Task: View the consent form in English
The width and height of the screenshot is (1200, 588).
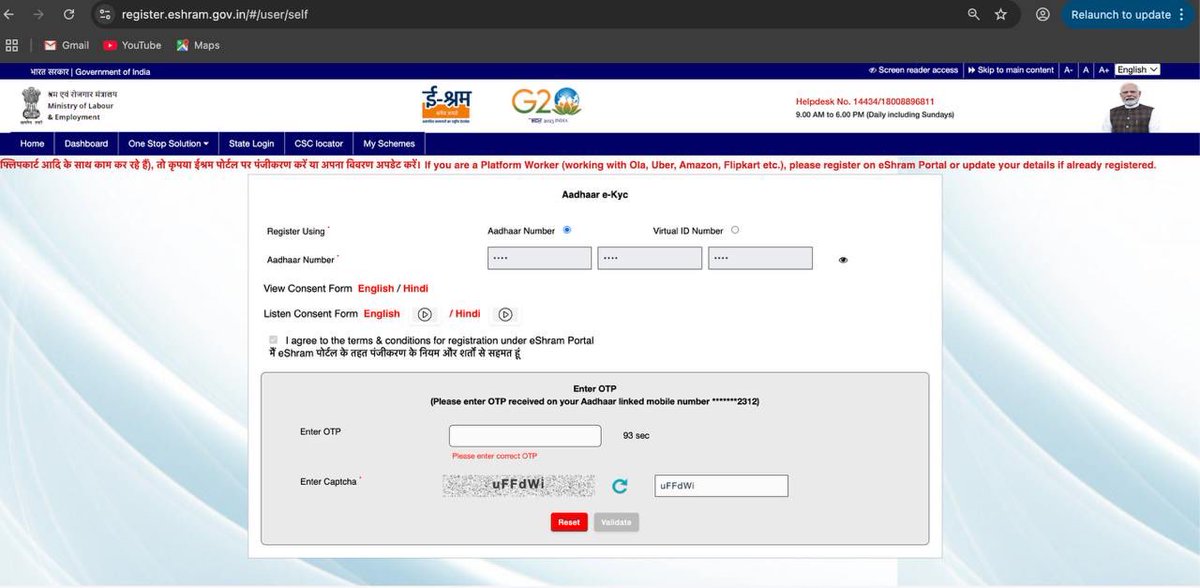Action: click(376, 289)
